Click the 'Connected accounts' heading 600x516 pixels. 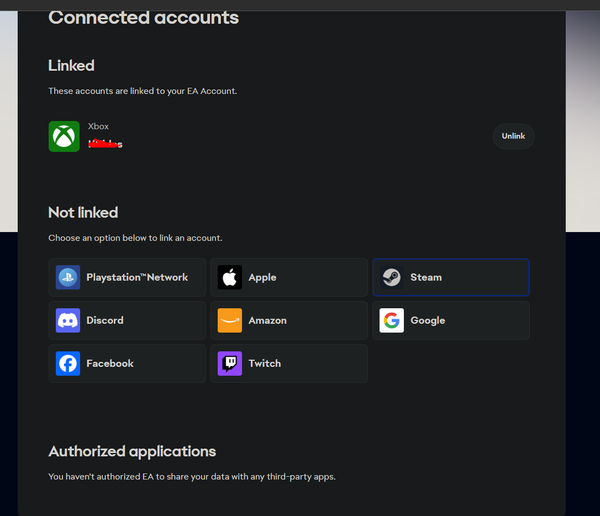pos(143,18)
